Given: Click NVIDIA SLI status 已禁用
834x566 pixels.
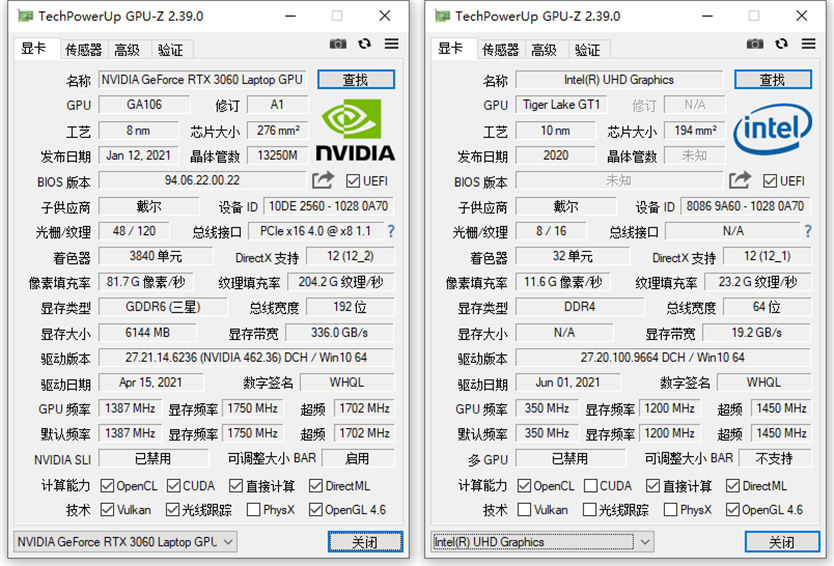Looking at the screenshot, I should pyautogui.click(x=153, y=459).
